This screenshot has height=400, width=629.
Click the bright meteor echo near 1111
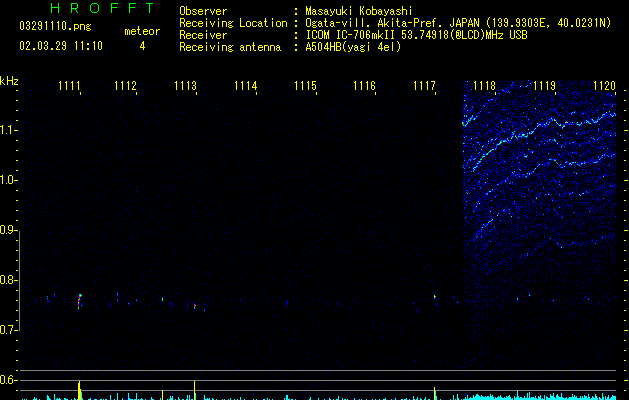(x=79, y=302)
